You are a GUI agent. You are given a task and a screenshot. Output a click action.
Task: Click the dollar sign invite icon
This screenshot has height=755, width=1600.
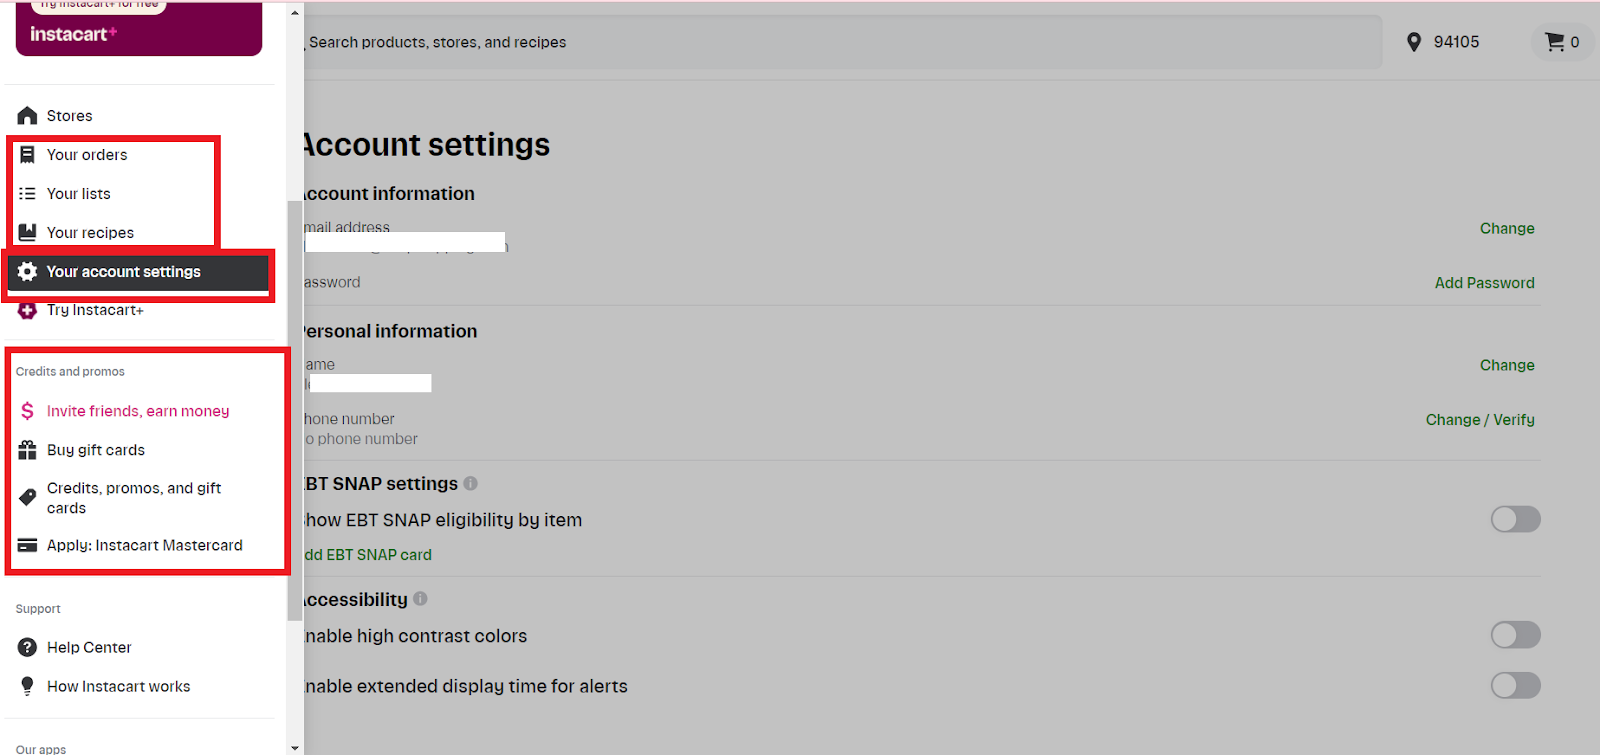point(28,411)
